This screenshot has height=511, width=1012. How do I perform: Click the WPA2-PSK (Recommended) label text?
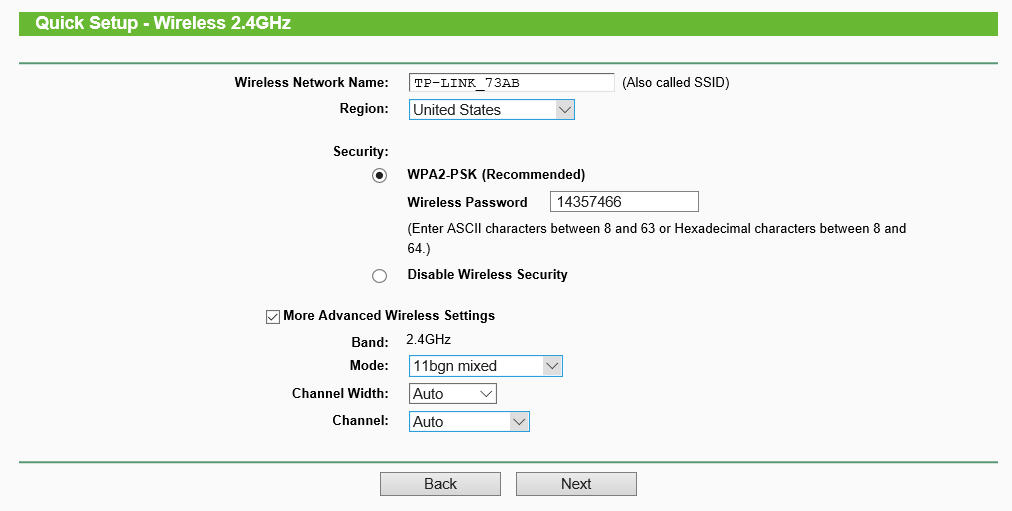tap(496, 175)
